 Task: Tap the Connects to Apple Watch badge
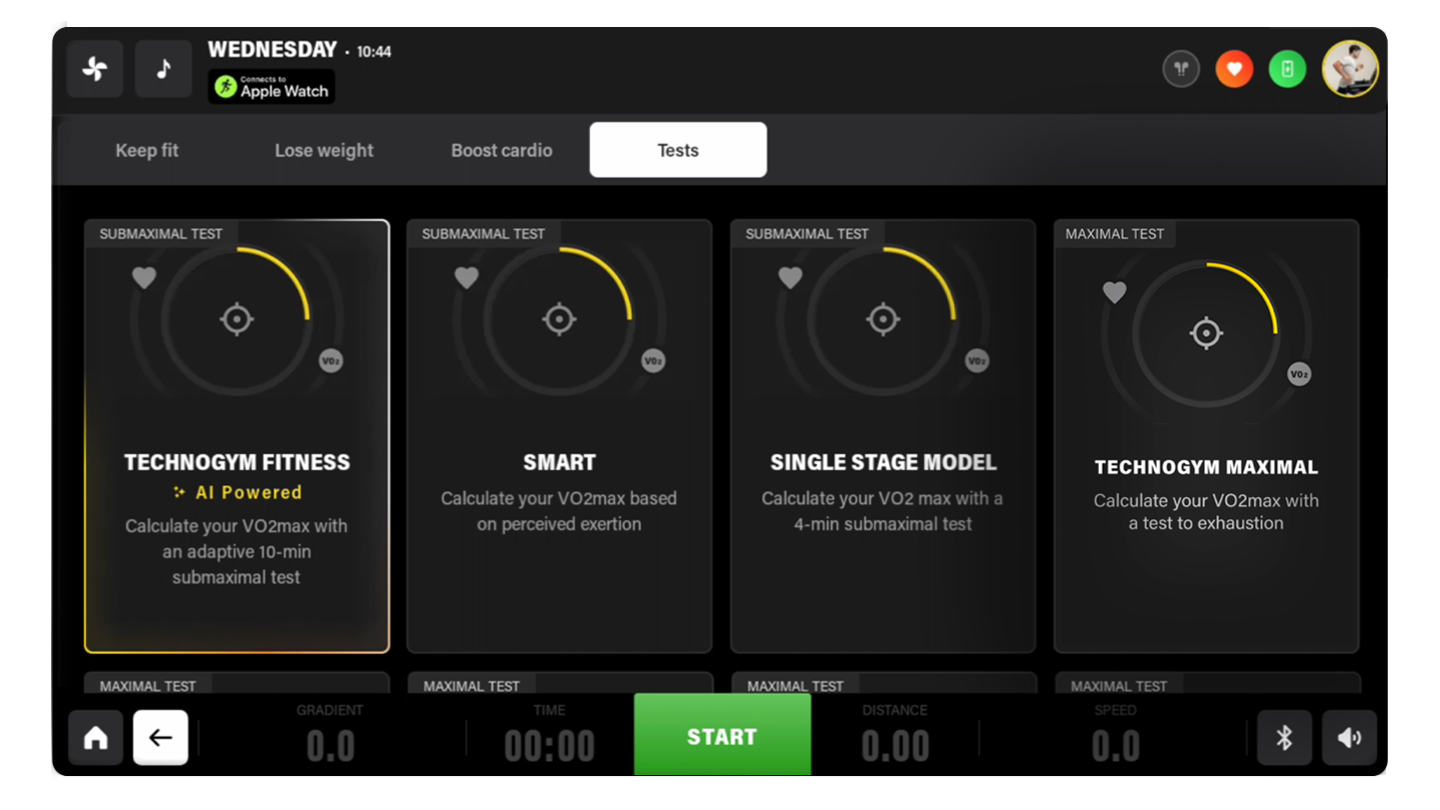(x=271, y=87)
